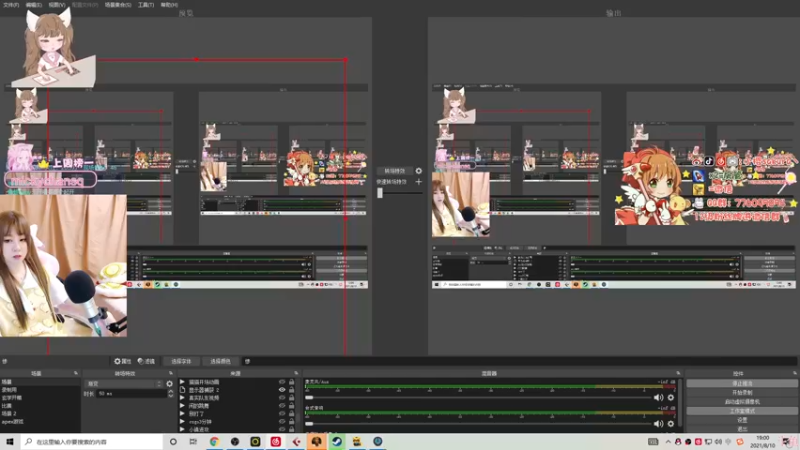The width and height of the screenshot is (800, 450).
Task: Toggle visibility of 显示器捕获 2 source
Action: (282, 390)
